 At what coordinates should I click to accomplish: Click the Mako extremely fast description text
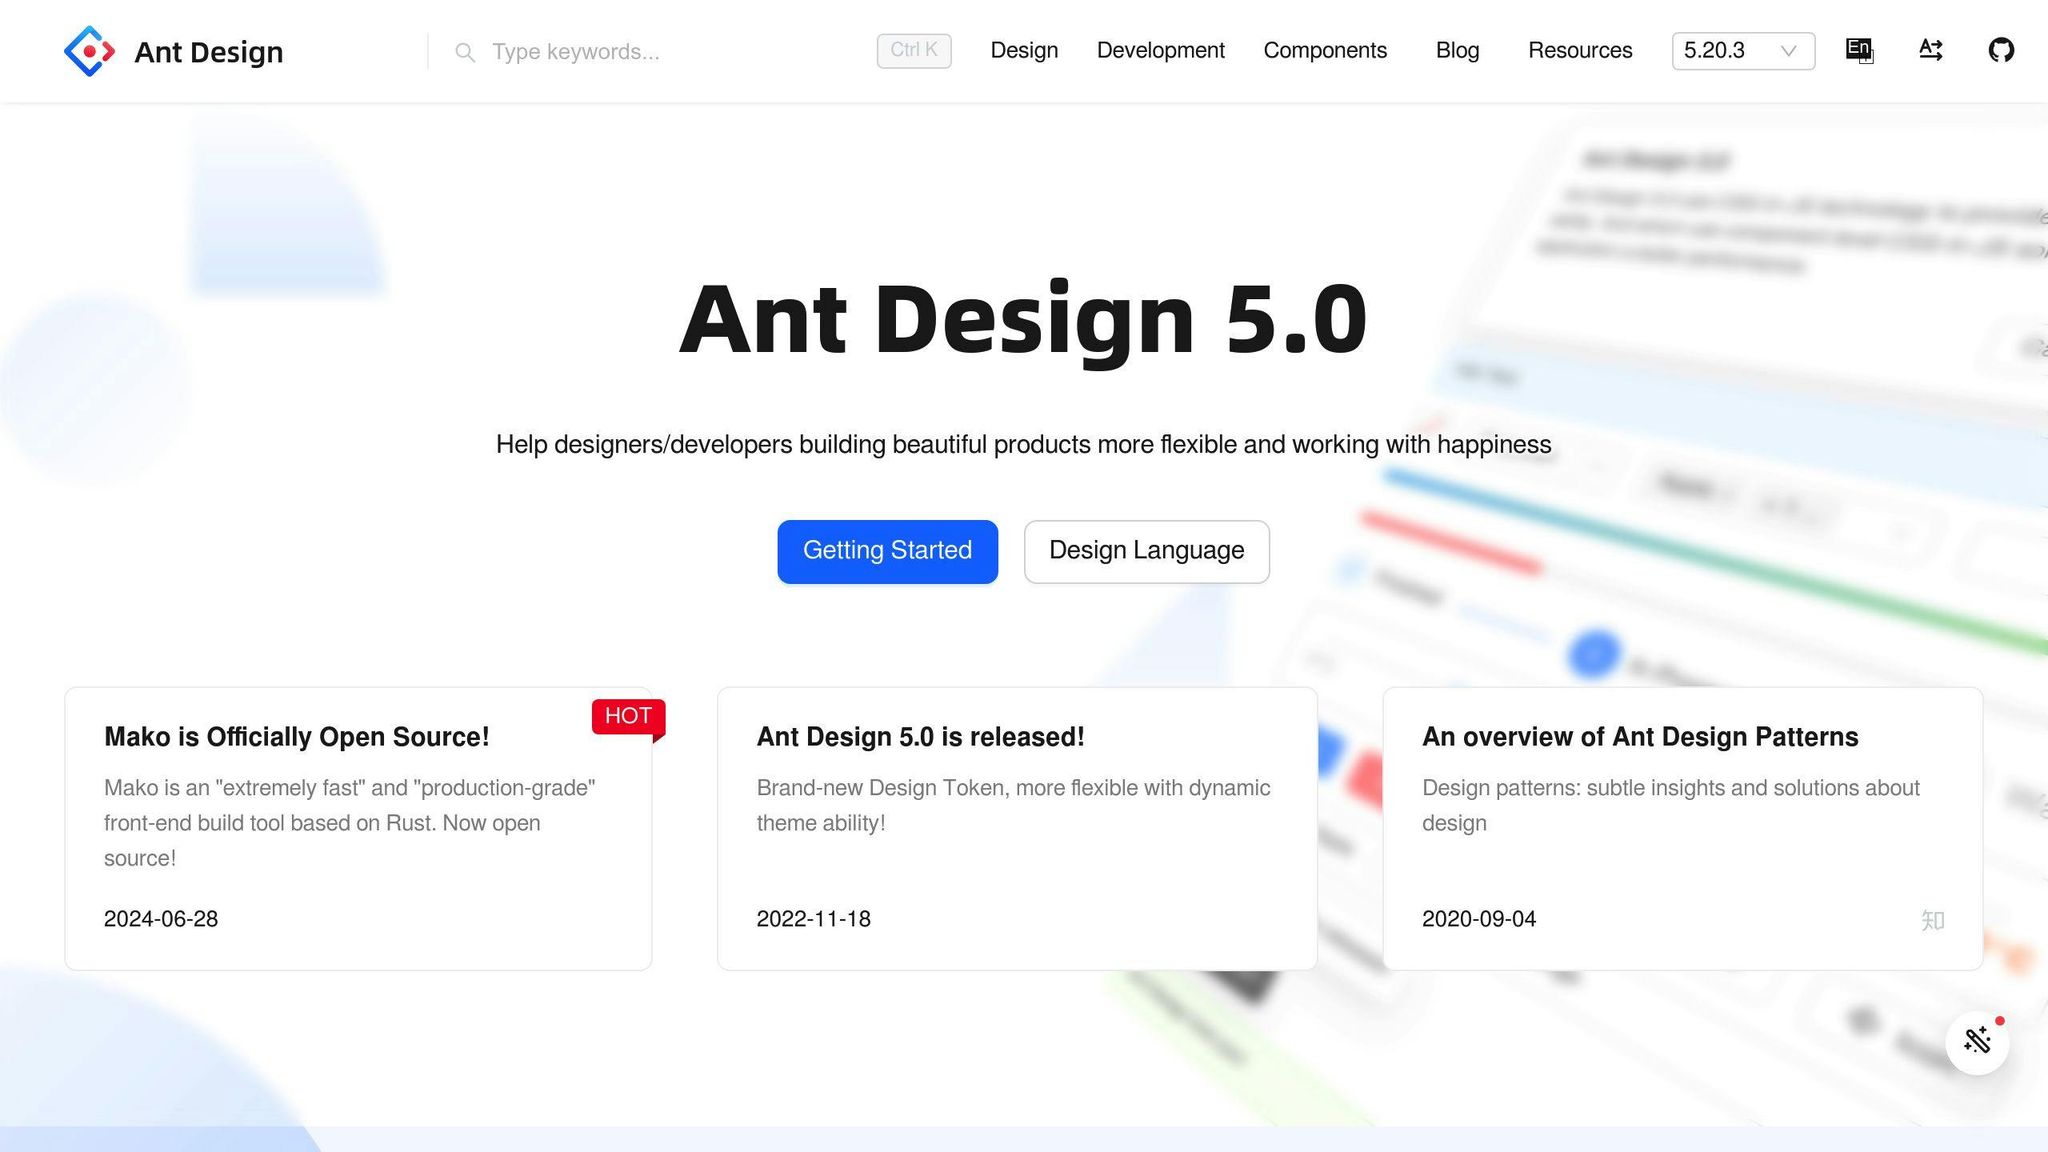(x=350, y=823)
